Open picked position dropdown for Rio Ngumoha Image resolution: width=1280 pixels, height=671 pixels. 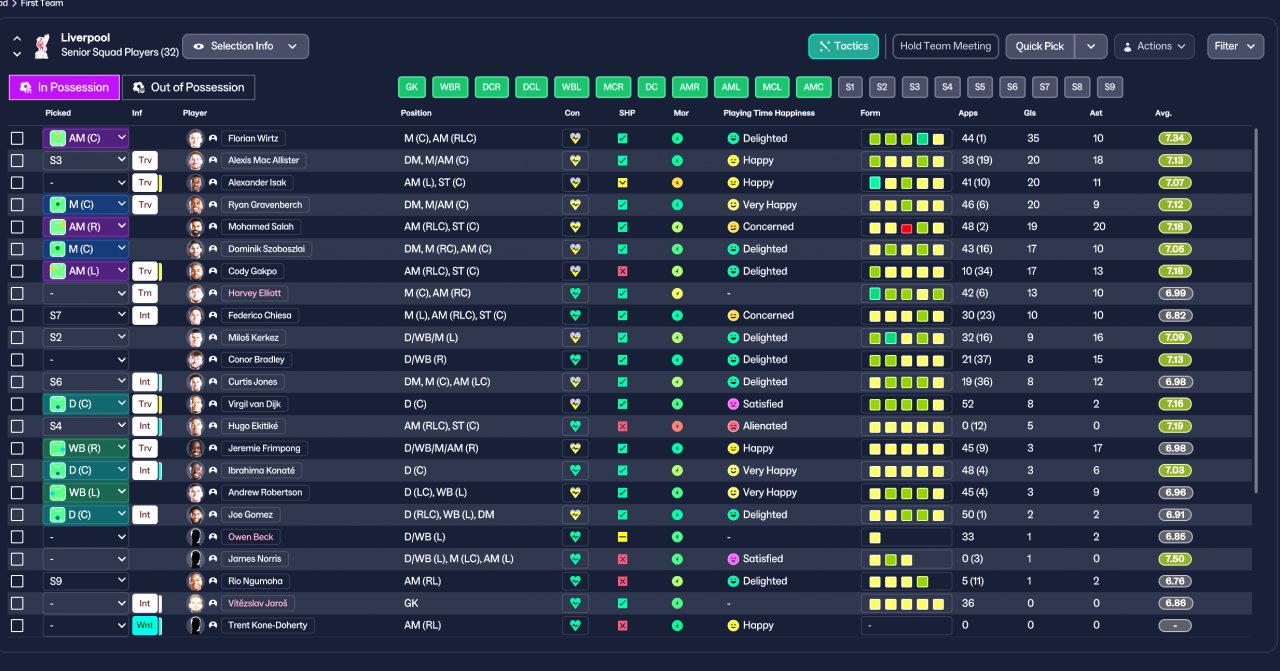(x=86, y=582)
